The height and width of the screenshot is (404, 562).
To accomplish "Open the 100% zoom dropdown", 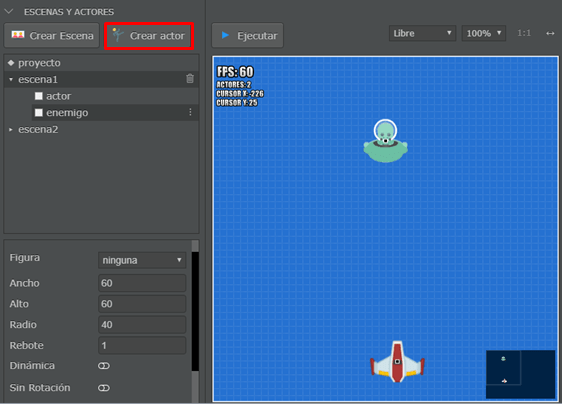I will pyautogui.click(x=484, y=33).
